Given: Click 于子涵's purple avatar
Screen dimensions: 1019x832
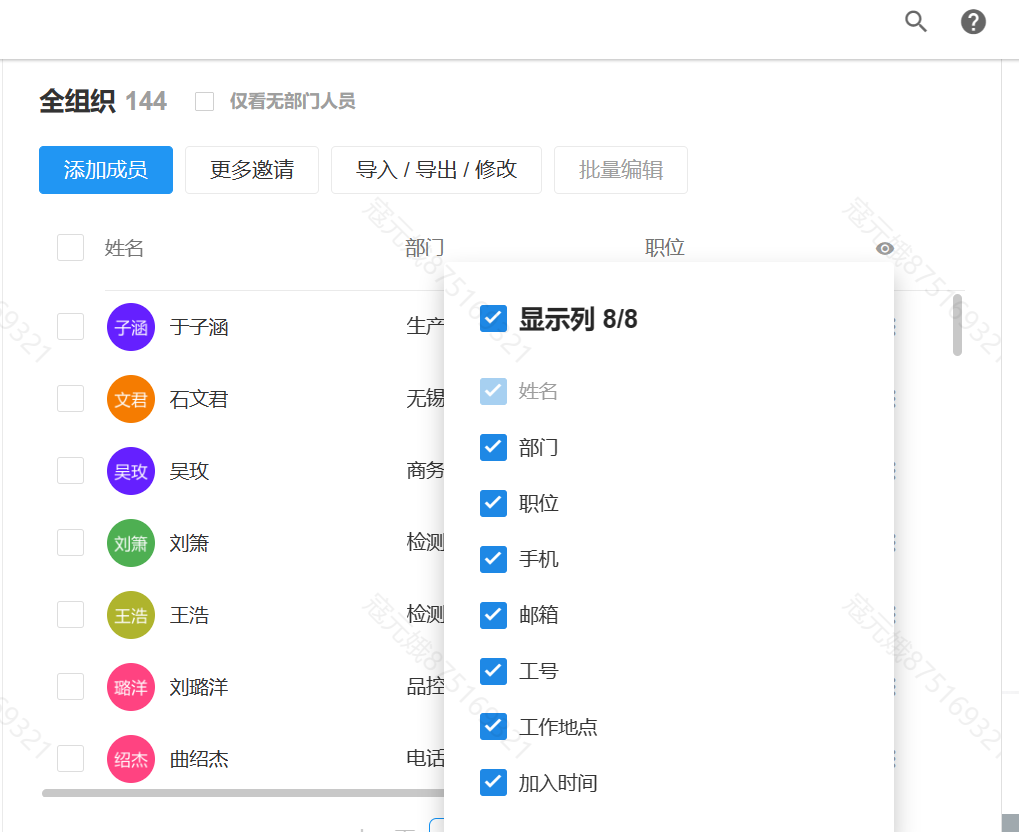Looking at the screenshot, I should pos(131,327).
